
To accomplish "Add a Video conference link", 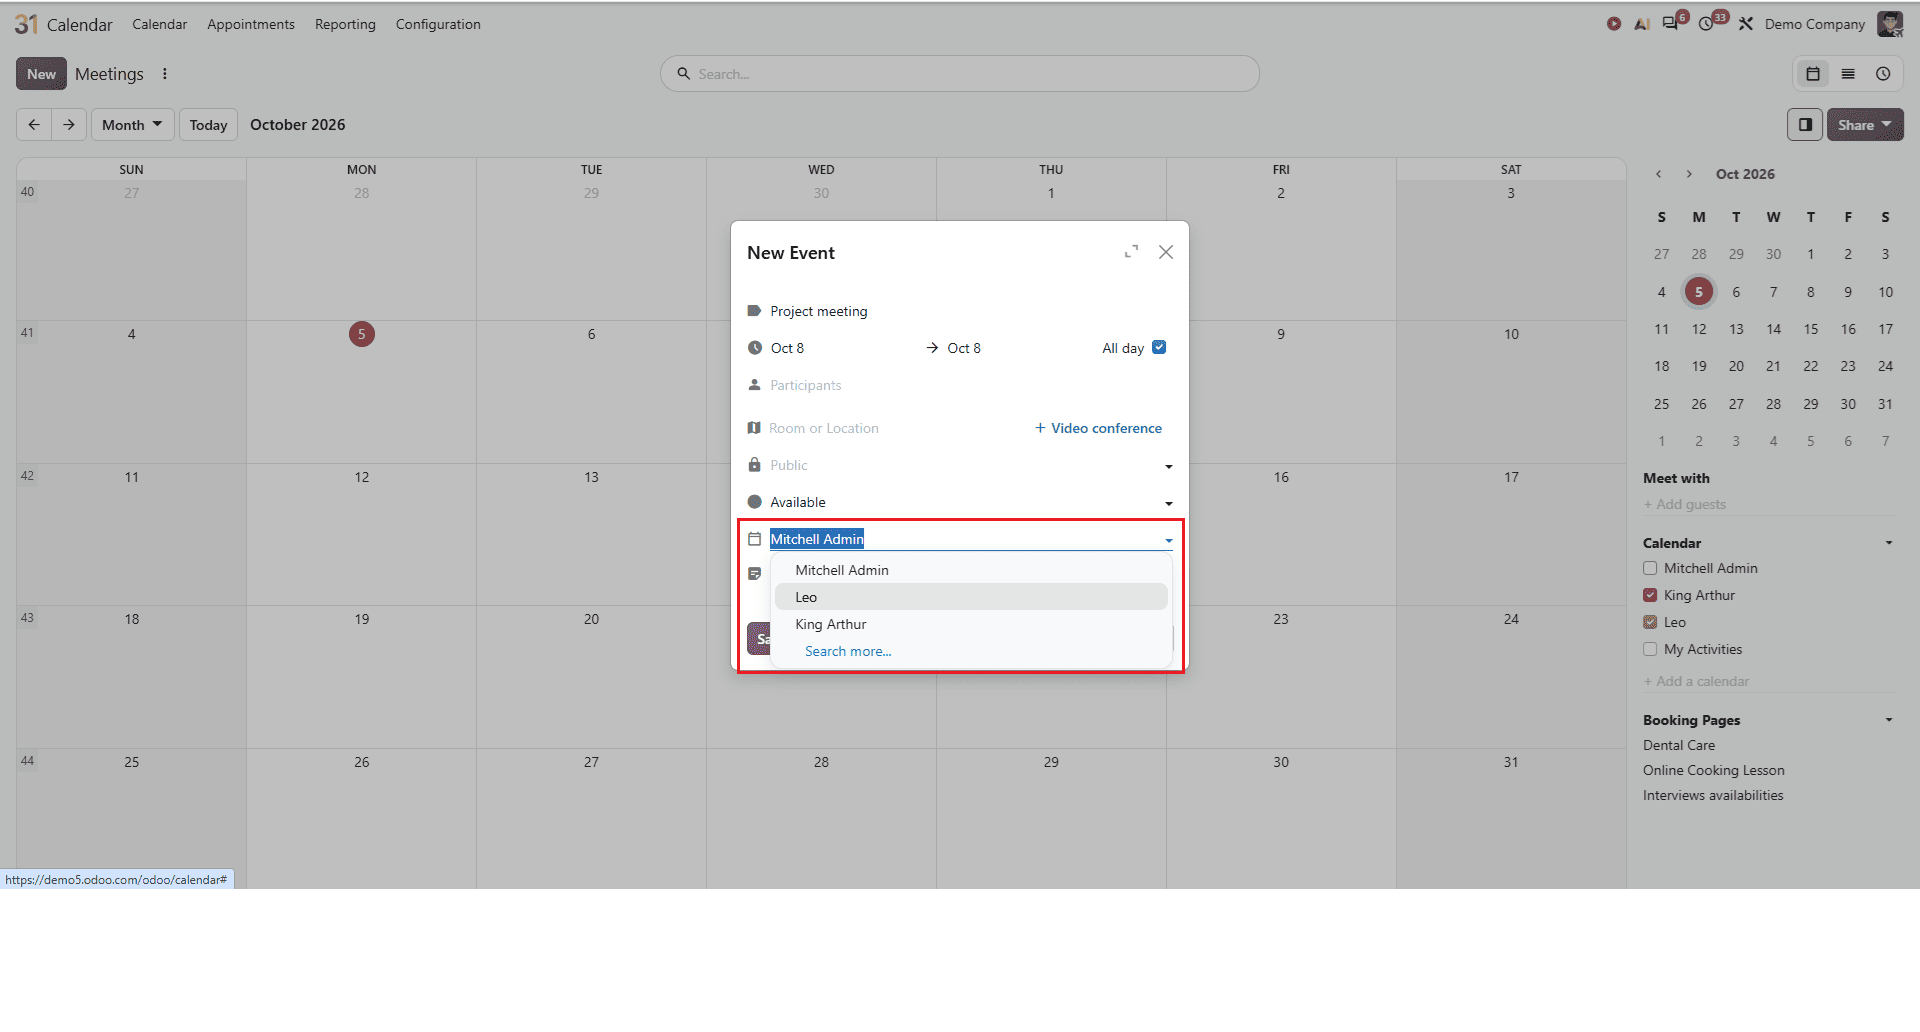I will coord(1098,428).
